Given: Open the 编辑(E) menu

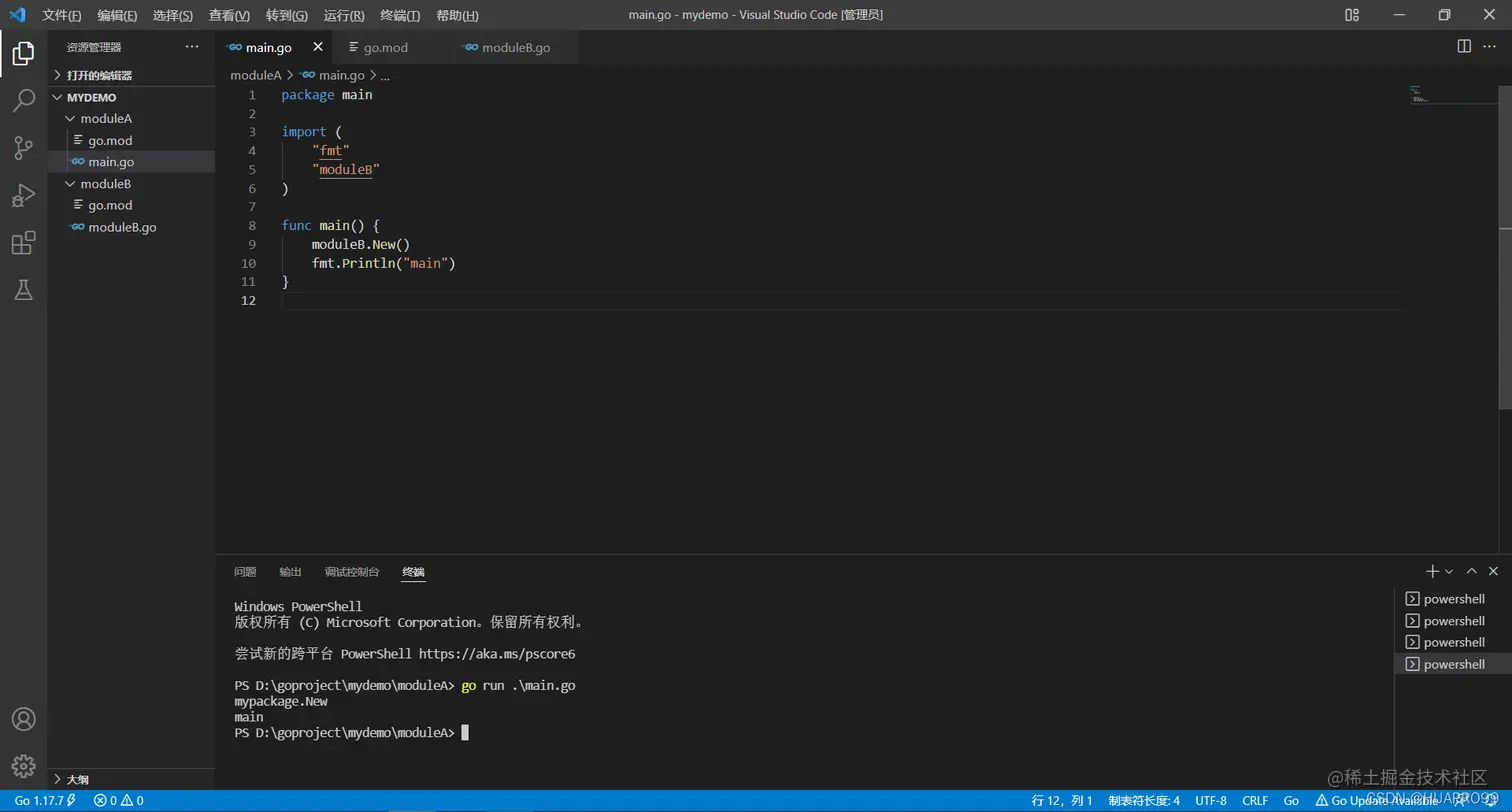Looking at the screenshot, I should (117, 15).
